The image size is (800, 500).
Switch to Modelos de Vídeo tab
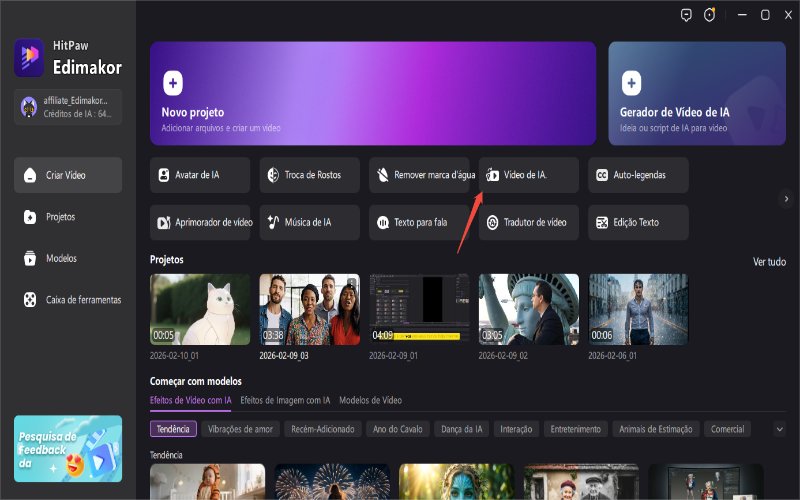(x=370, y=401)
